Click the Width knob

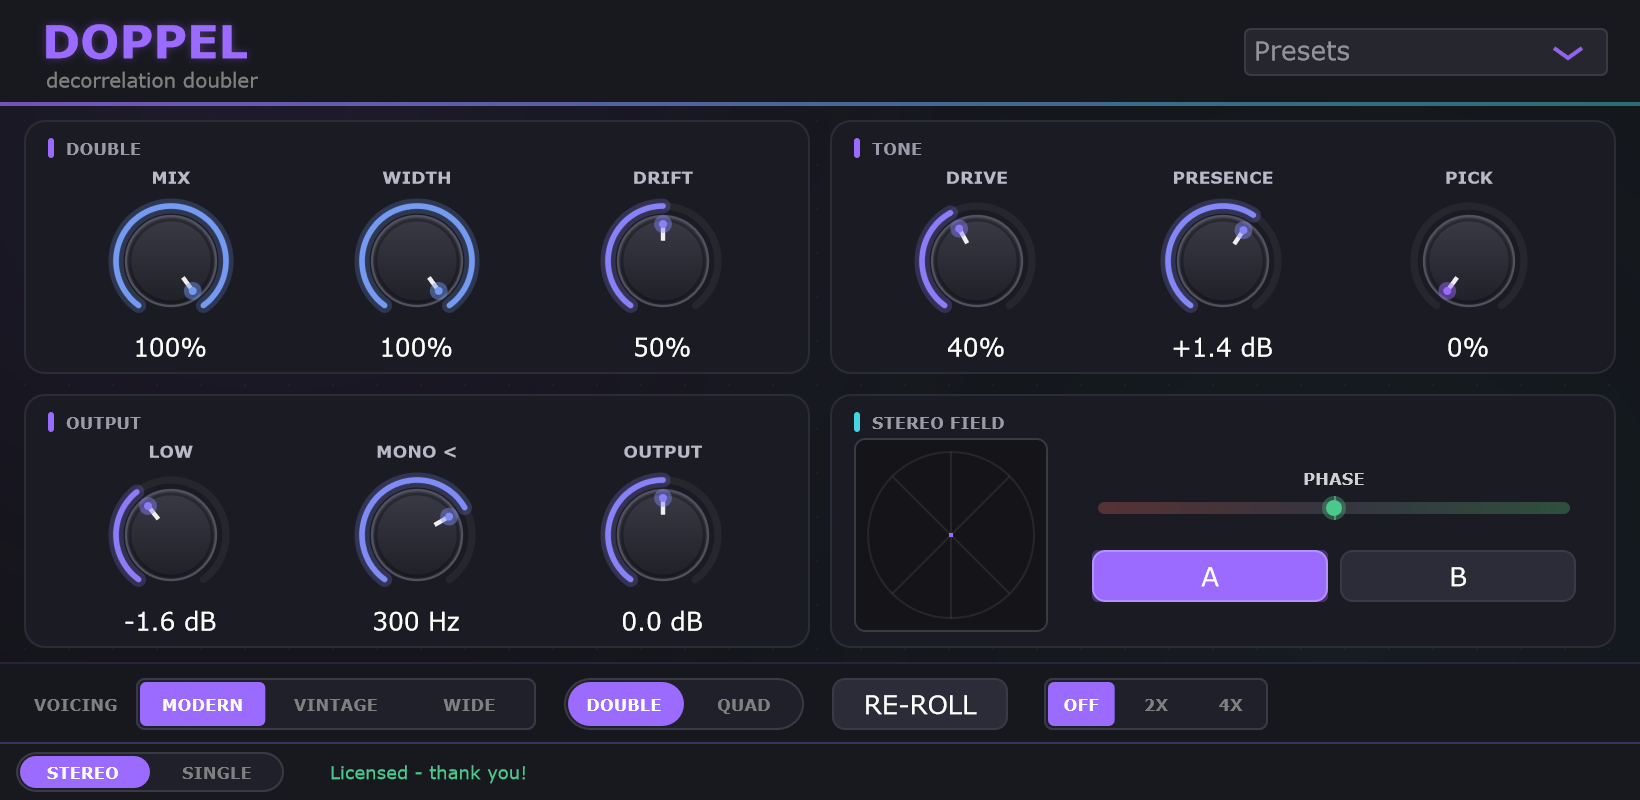[417, 261]
